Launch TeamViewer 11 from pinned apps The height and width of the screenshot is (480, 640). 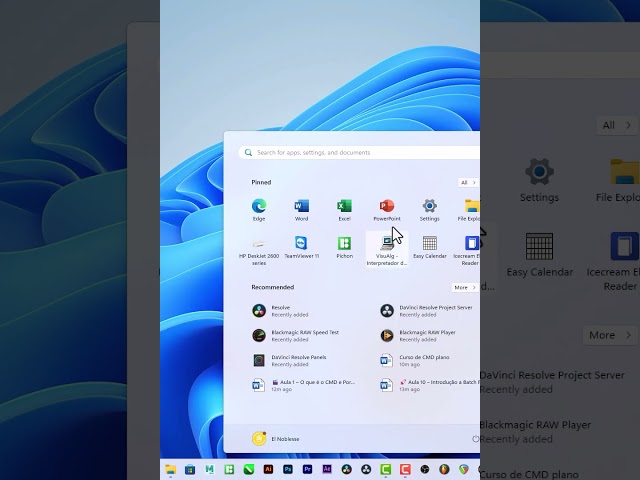[302, 247]
